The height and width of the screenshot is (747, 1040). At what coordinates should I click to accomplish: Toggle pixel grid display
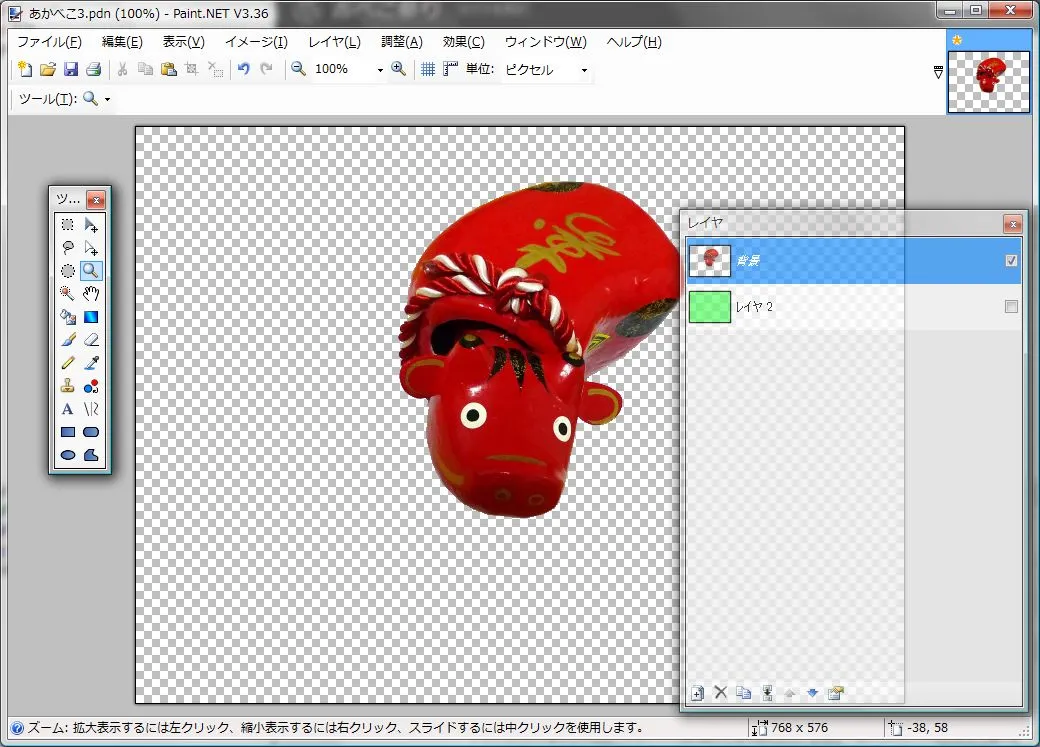427,69
